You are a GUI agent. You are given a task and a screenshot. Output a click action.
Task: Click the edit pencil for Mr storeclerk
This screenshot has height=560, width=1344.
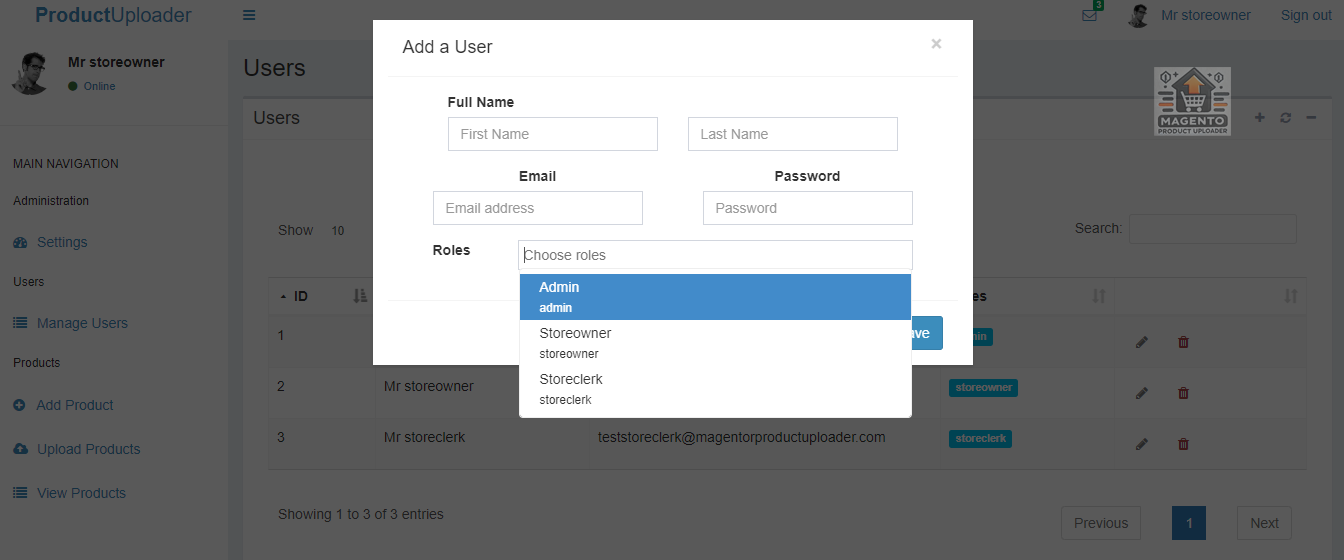coord(1142,444)
